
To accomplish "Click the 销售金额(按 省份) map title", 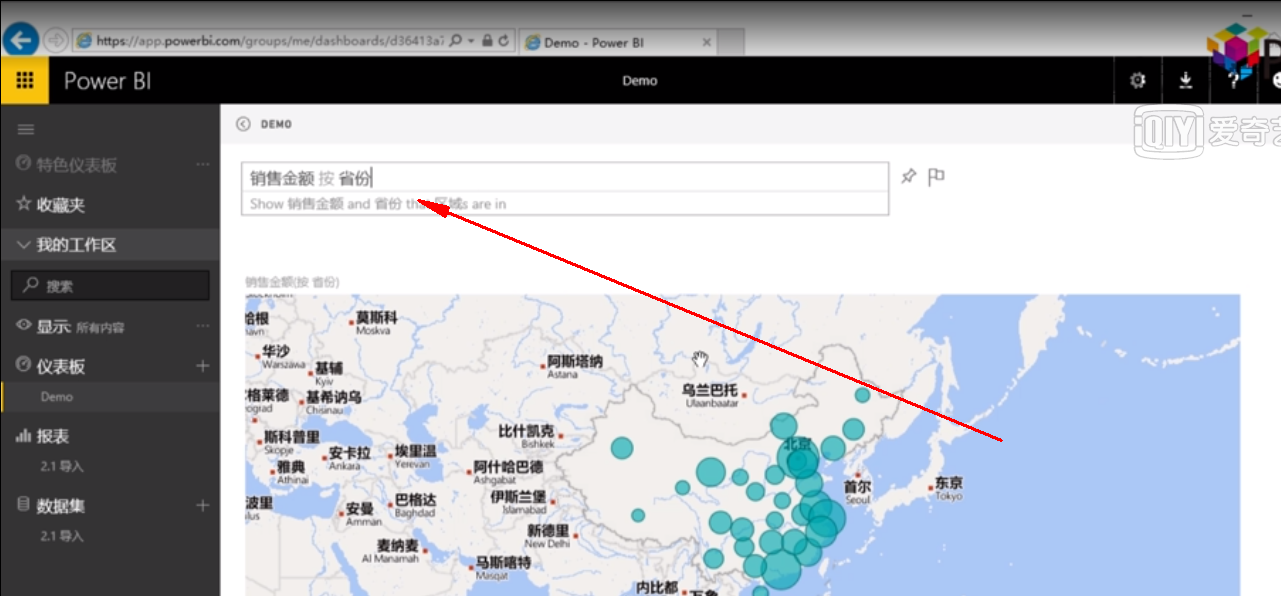I will coord(292,283).
